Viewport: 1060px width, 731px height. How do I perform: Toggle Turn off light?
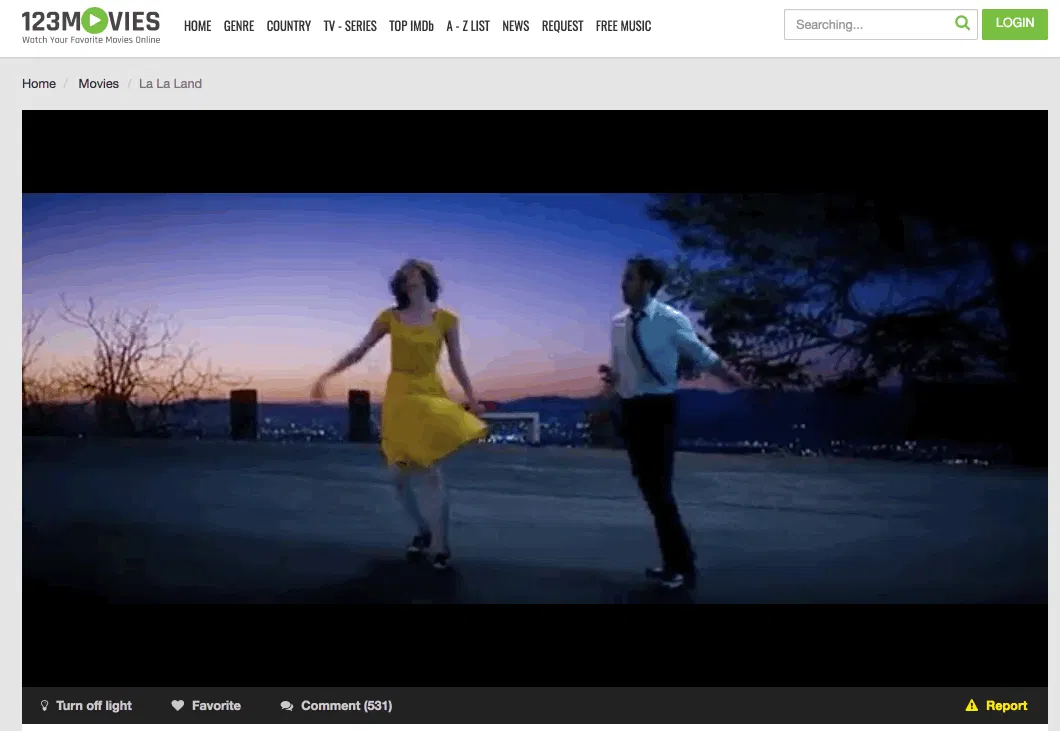click(94, 705)
